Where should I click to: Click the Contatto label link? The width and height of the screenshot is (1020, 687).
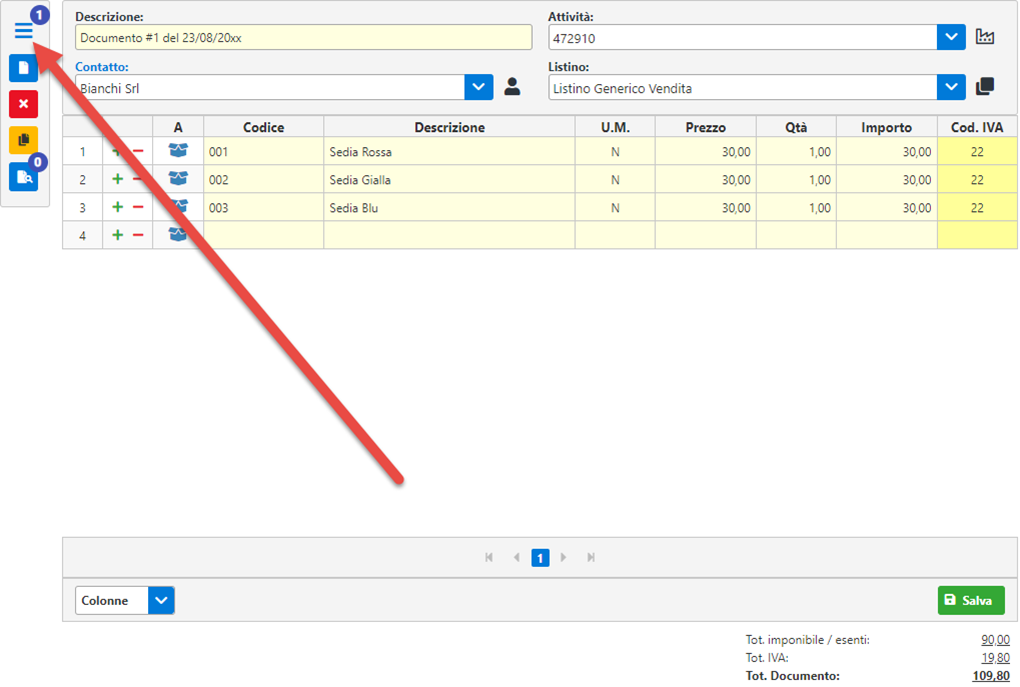[x=101, y=66]
